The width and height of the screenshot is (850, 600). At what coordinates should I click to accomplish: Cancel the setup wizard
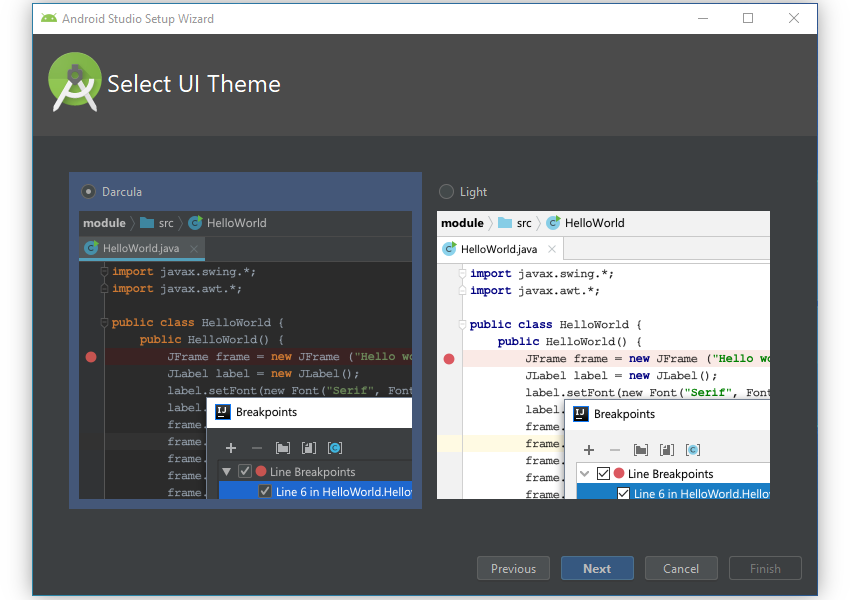(x=681, y=568)
